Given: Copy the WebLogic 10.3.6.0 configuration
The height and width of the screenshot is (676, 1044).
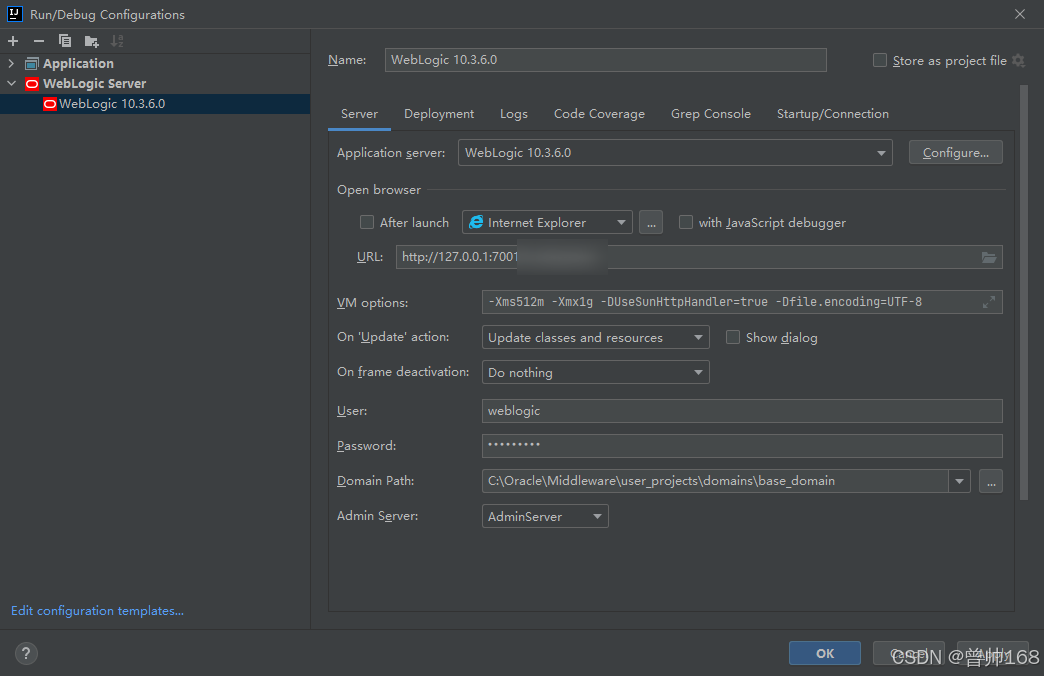Looking at the screenshot, I should click(x=64, y=41).
